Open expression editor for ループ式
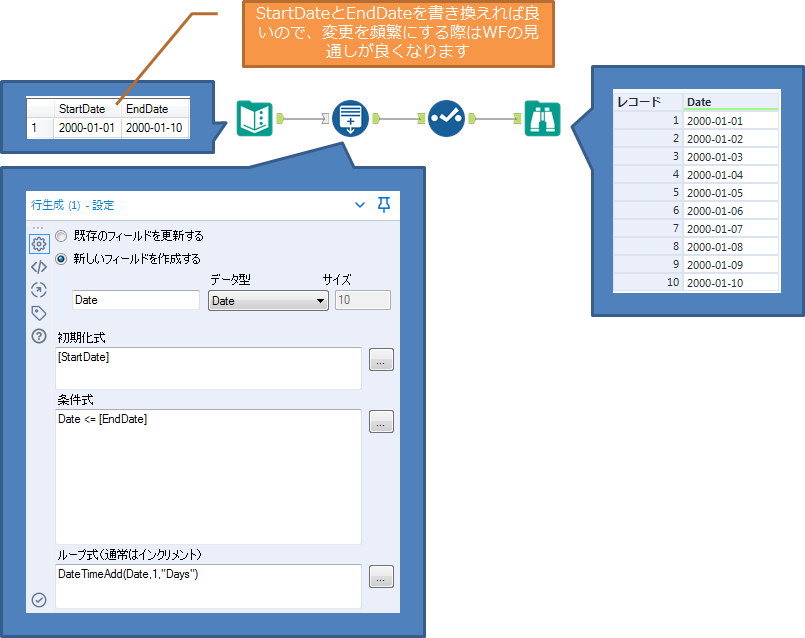 (x=381, y=576)
